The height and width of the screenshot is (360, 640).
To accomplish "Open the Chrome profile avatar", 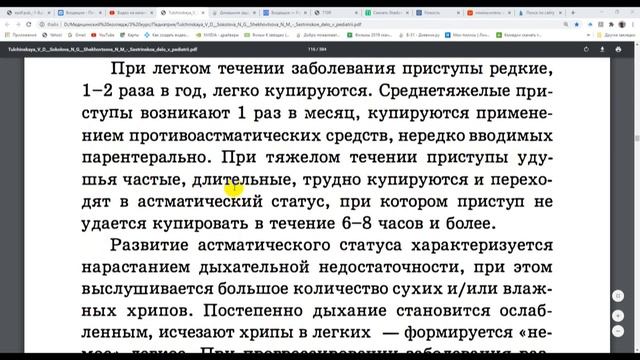I will 622,24.
